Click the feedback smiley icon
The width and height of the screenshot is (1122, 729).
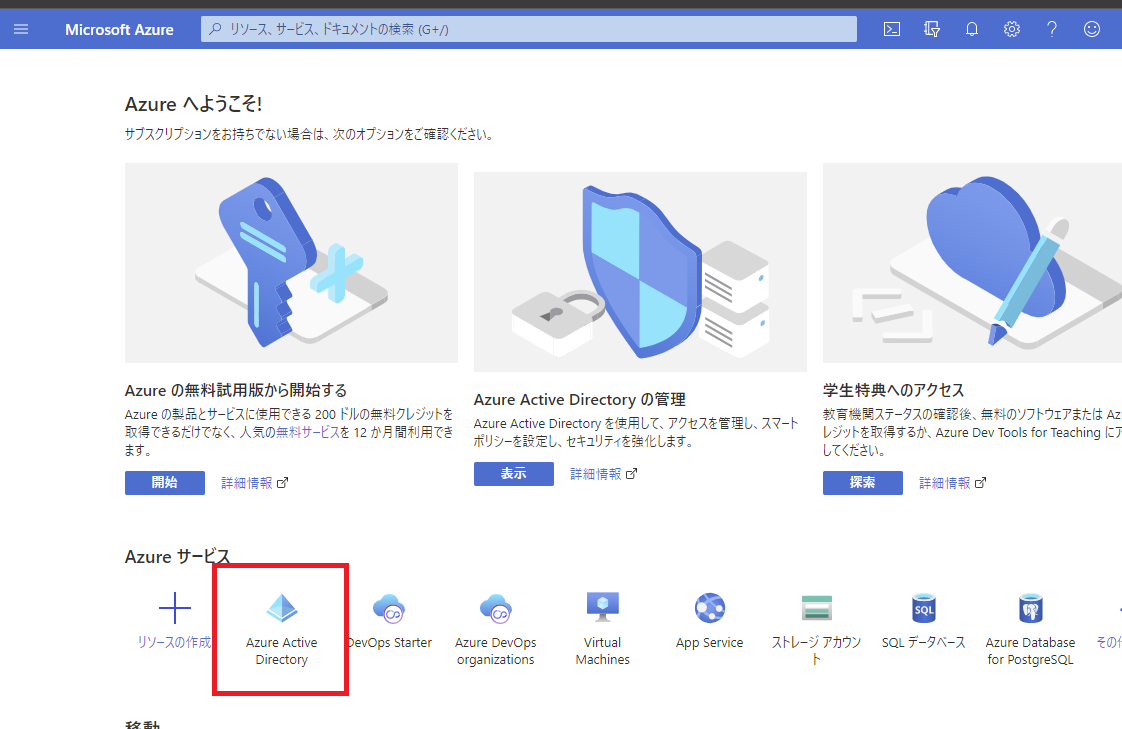coord(1092,29)
